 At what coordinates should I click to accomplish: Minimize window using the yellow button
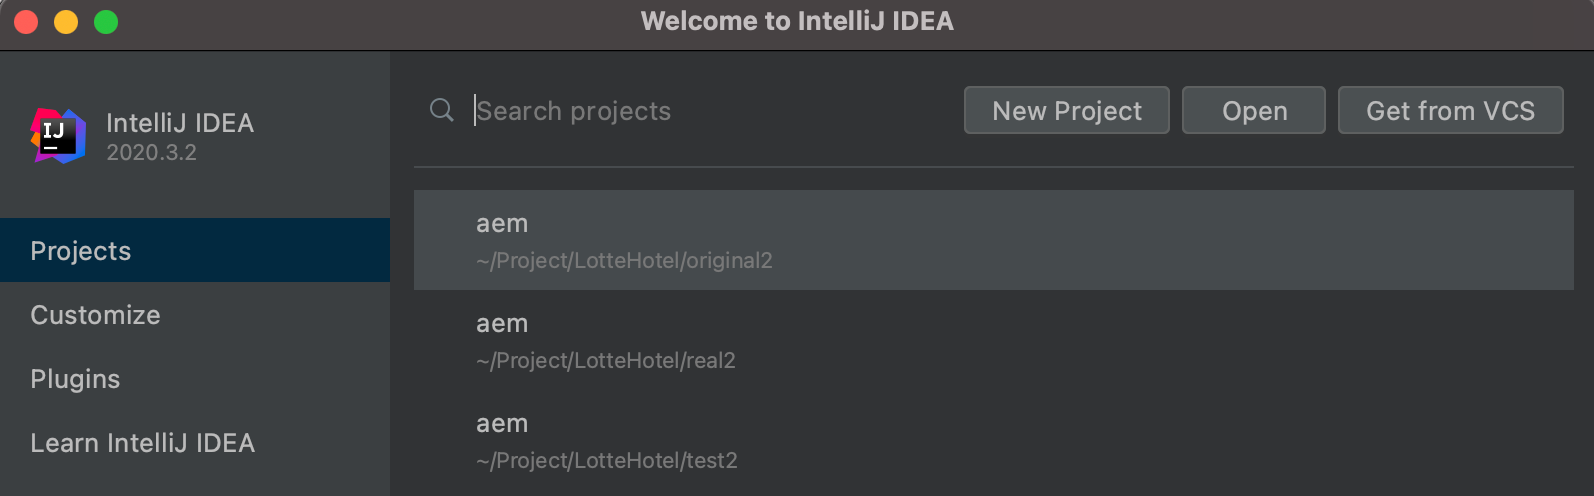click(x=66, y=22)
